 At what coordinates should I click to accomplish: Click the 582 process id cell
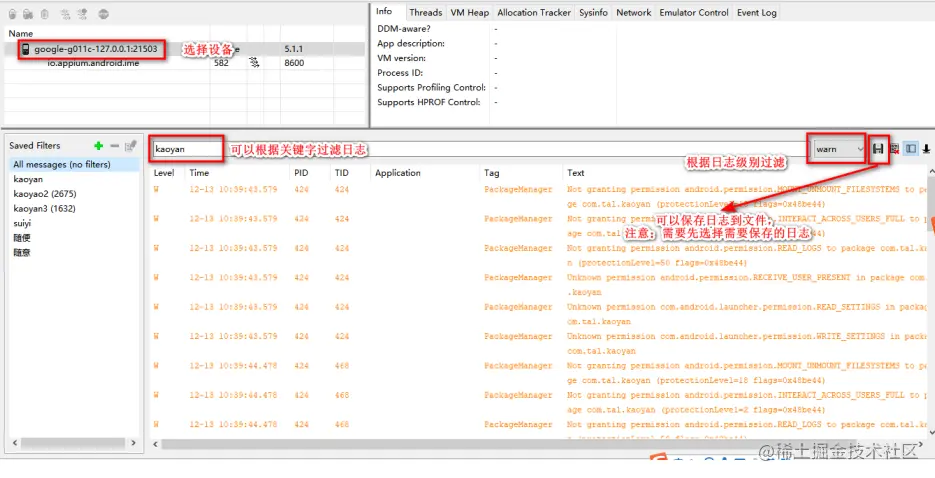click(221, 63)
